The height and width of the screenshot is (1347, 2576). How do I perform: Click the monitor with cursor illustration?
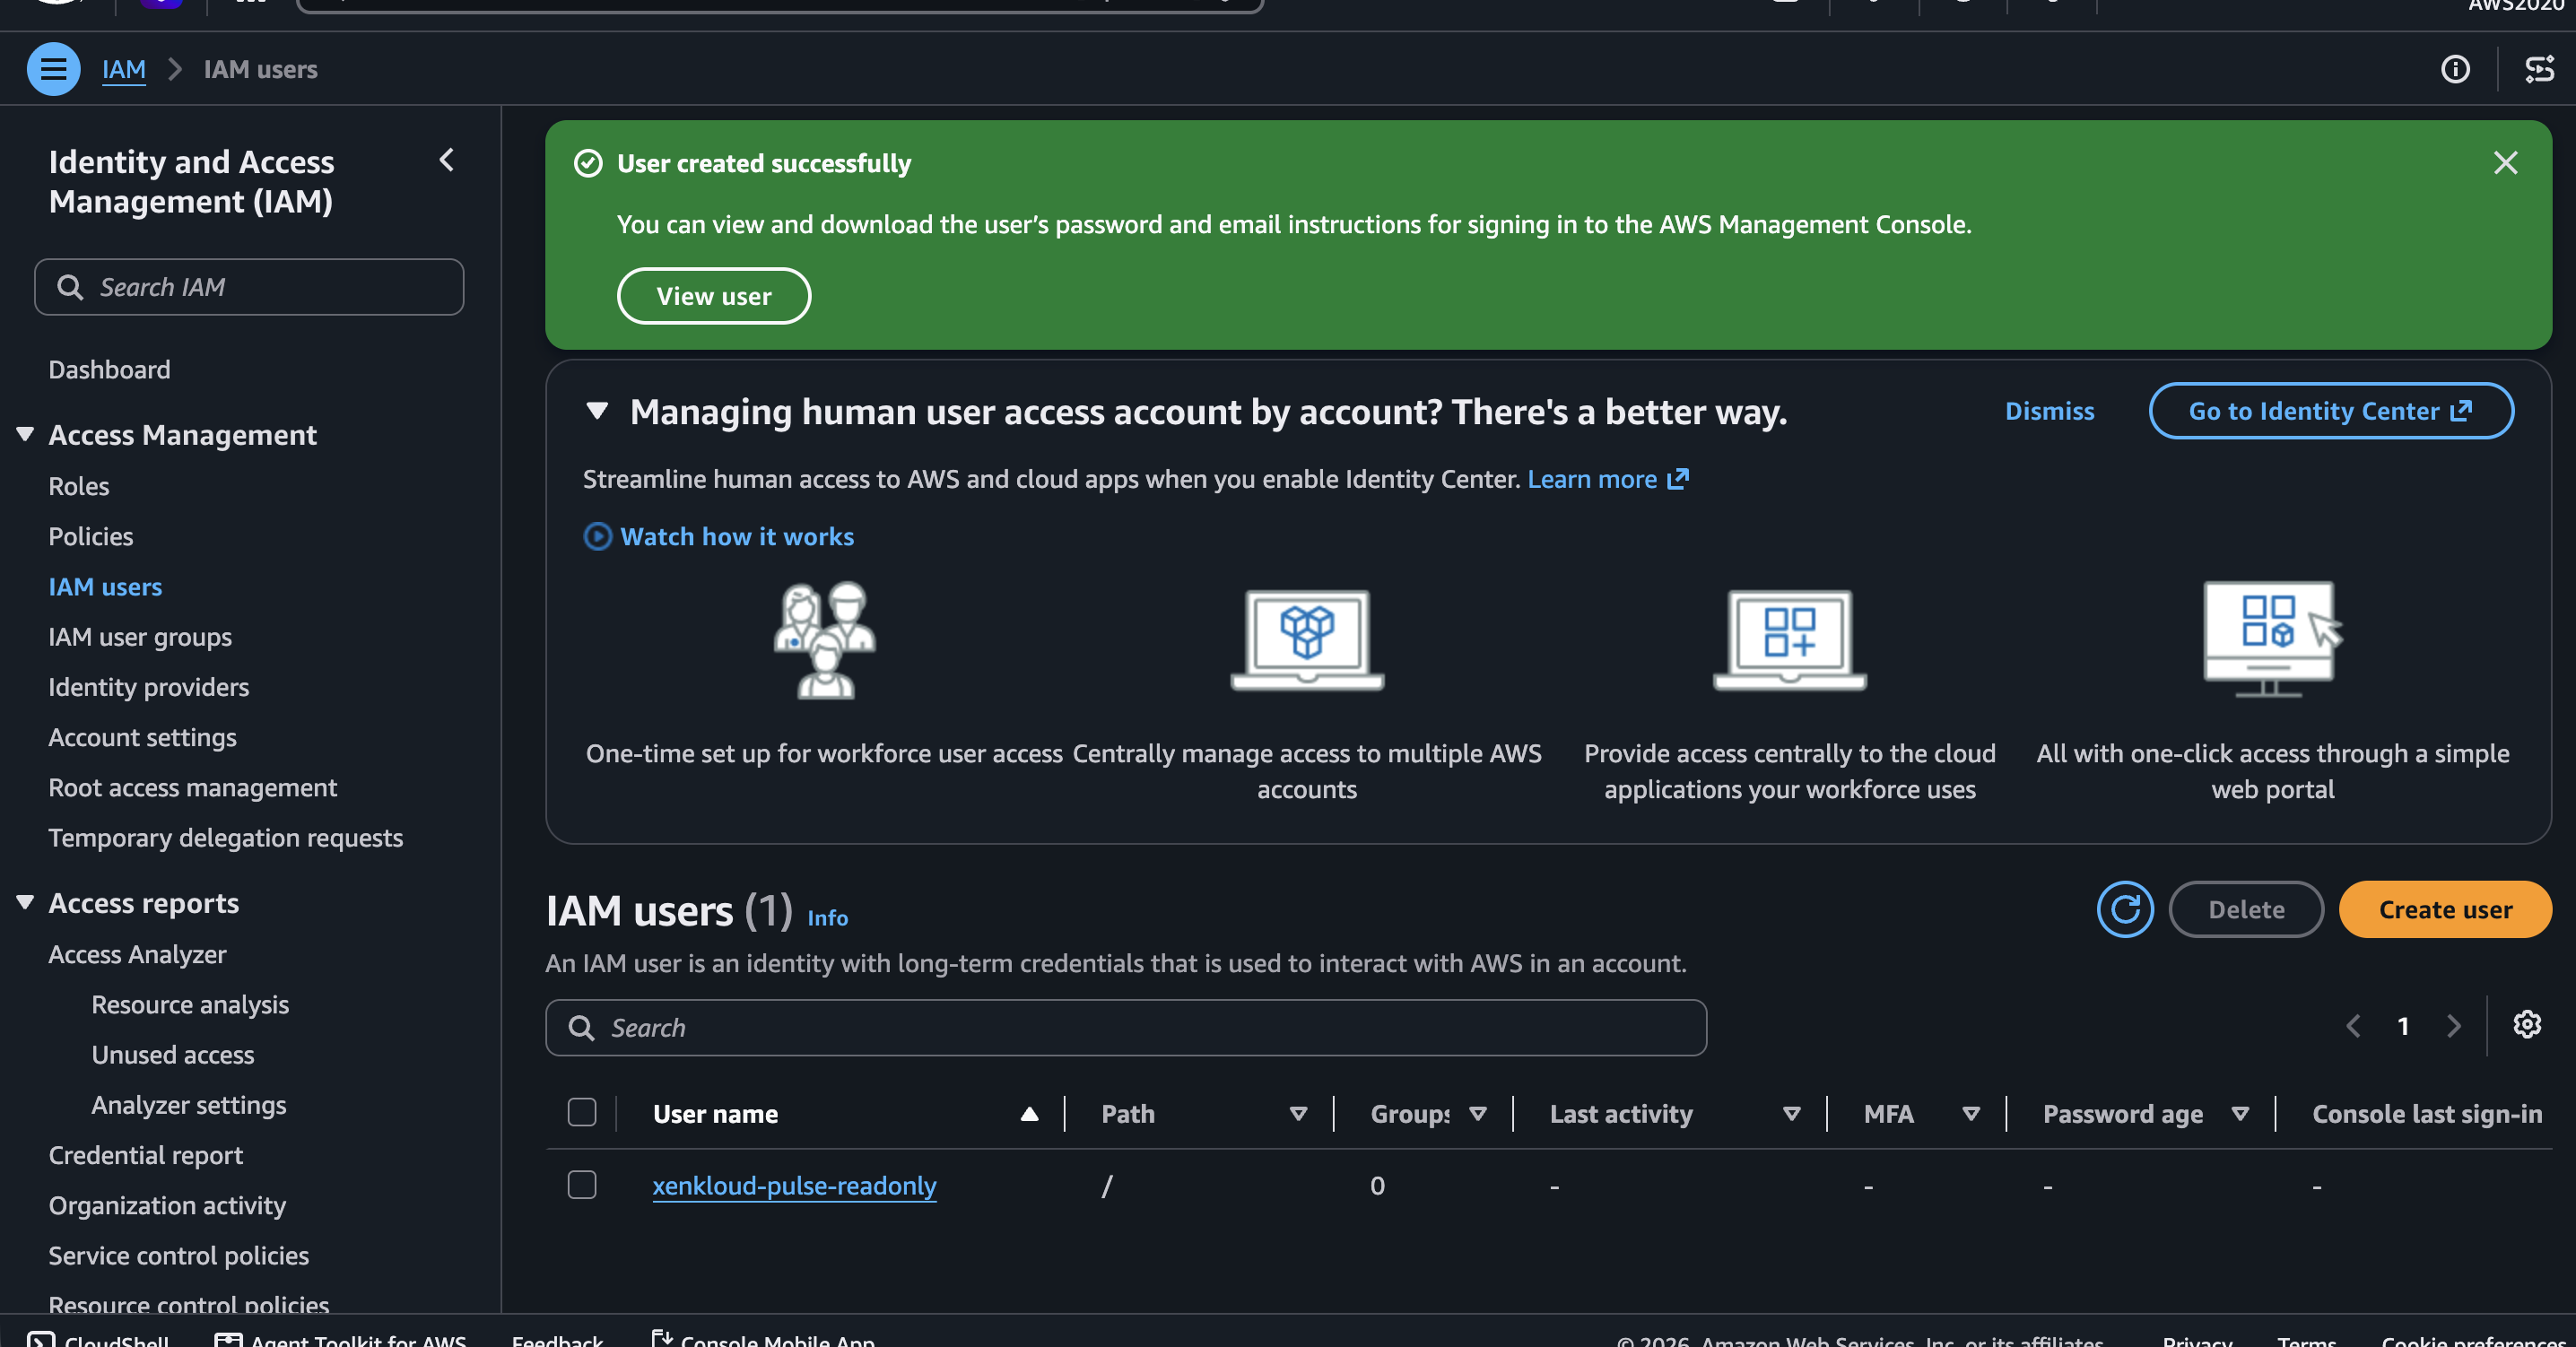click(2273, 640)
